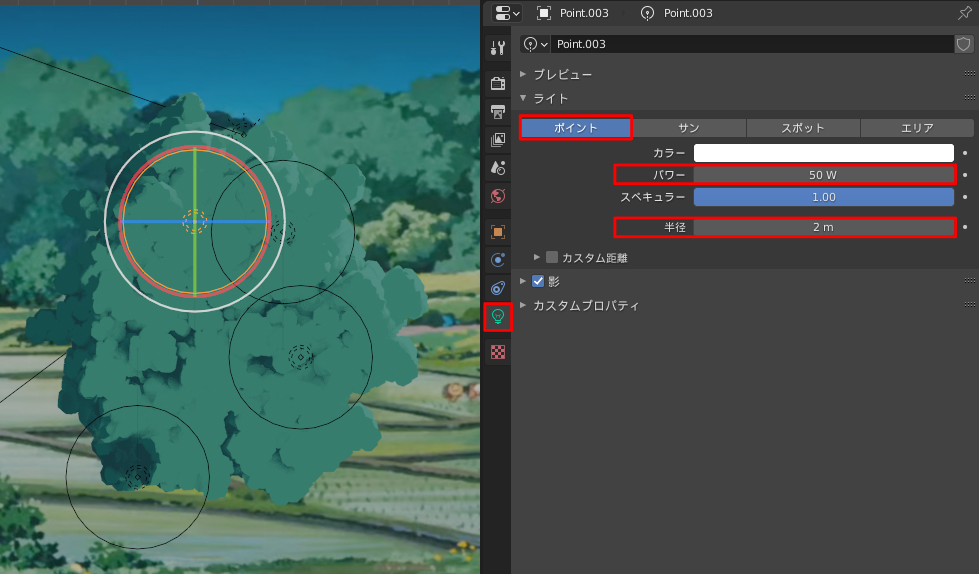Open the properties editor type dropdown

coord(506,13)
